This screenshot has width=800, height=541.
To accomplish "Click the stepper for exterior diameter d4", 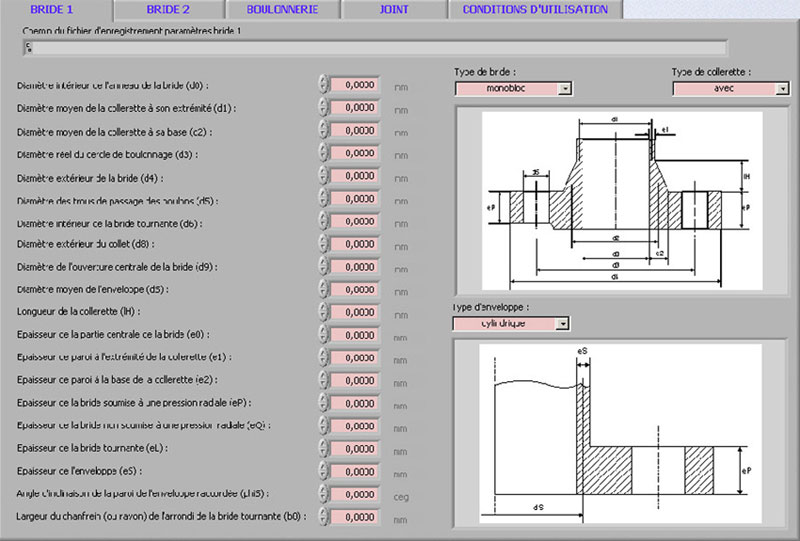I will [322, 177].
